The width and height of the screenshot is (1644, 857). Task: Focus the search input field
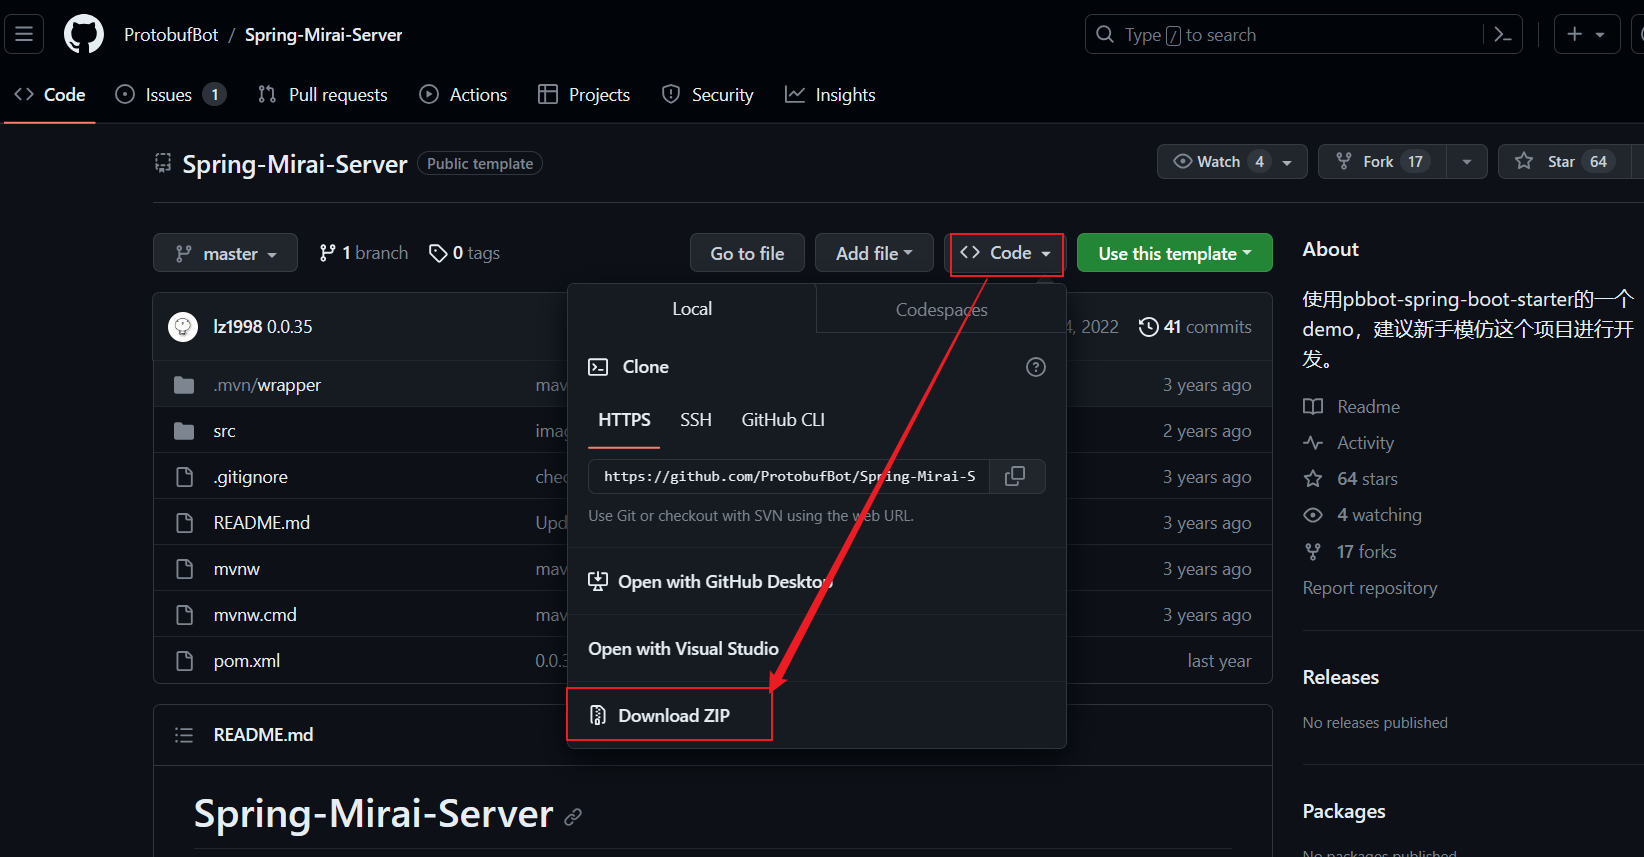point(1303,34)
